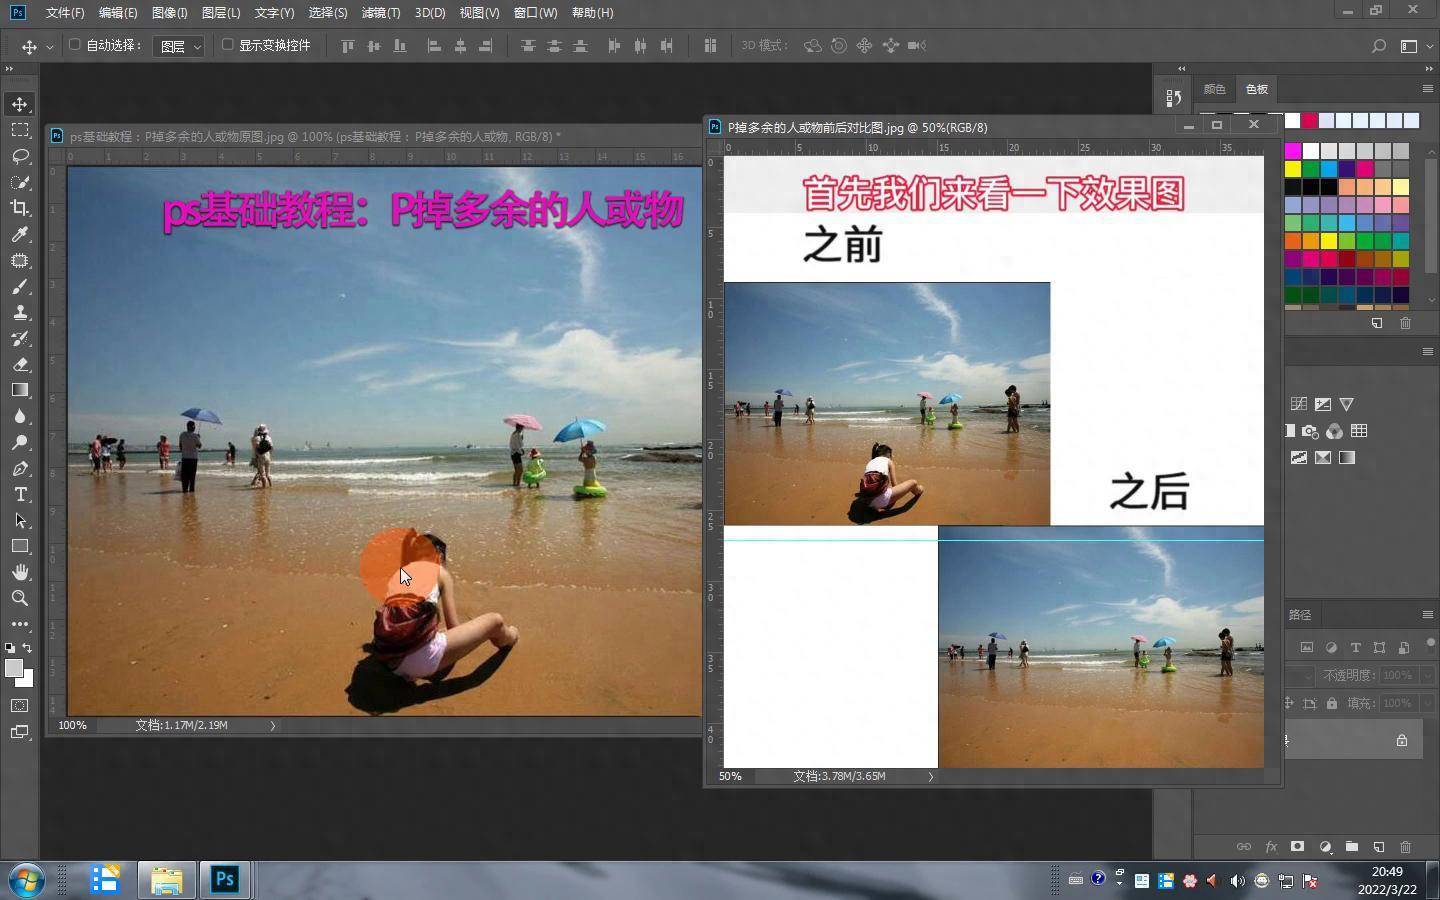The width and height of the screenshot is (1440, 900).
Task: Click the Search icon in options bar
Action: pos(1379,46)
